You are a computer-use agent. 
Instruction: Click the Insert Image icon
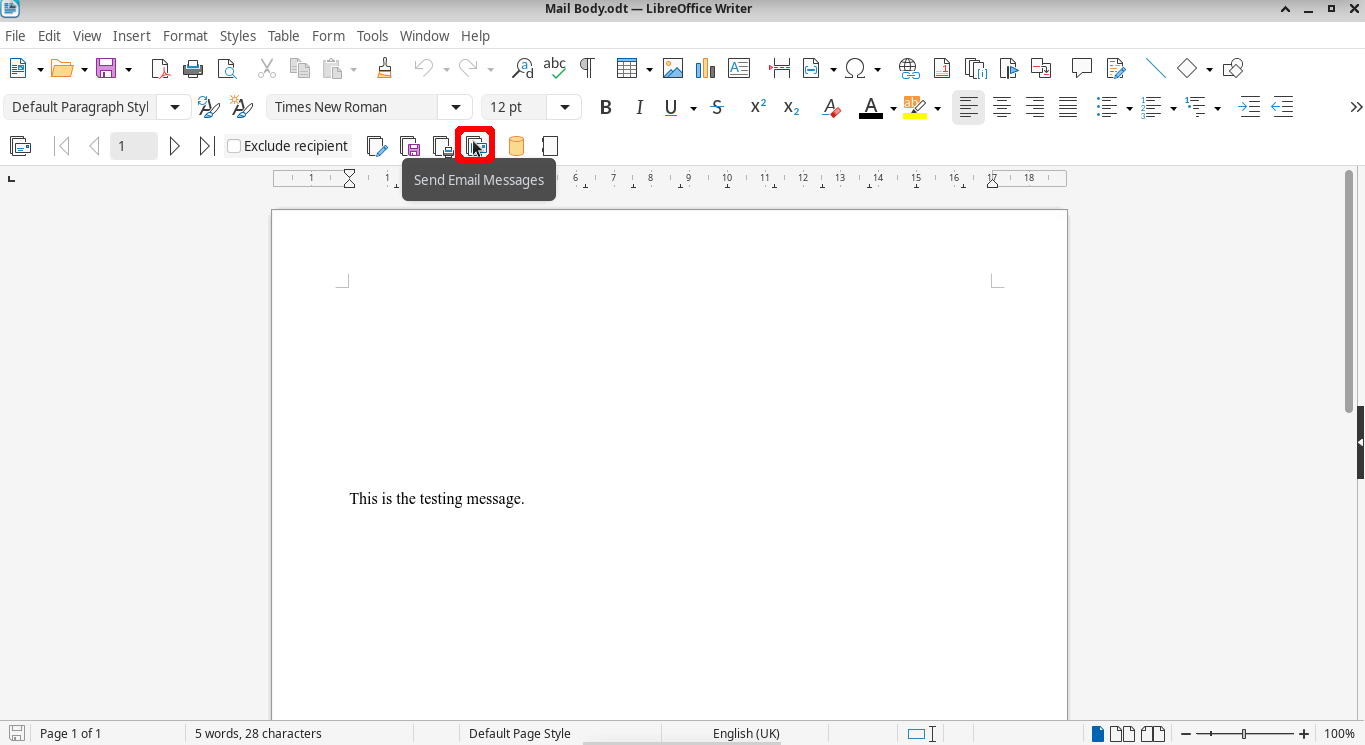[x=673, y=68]
